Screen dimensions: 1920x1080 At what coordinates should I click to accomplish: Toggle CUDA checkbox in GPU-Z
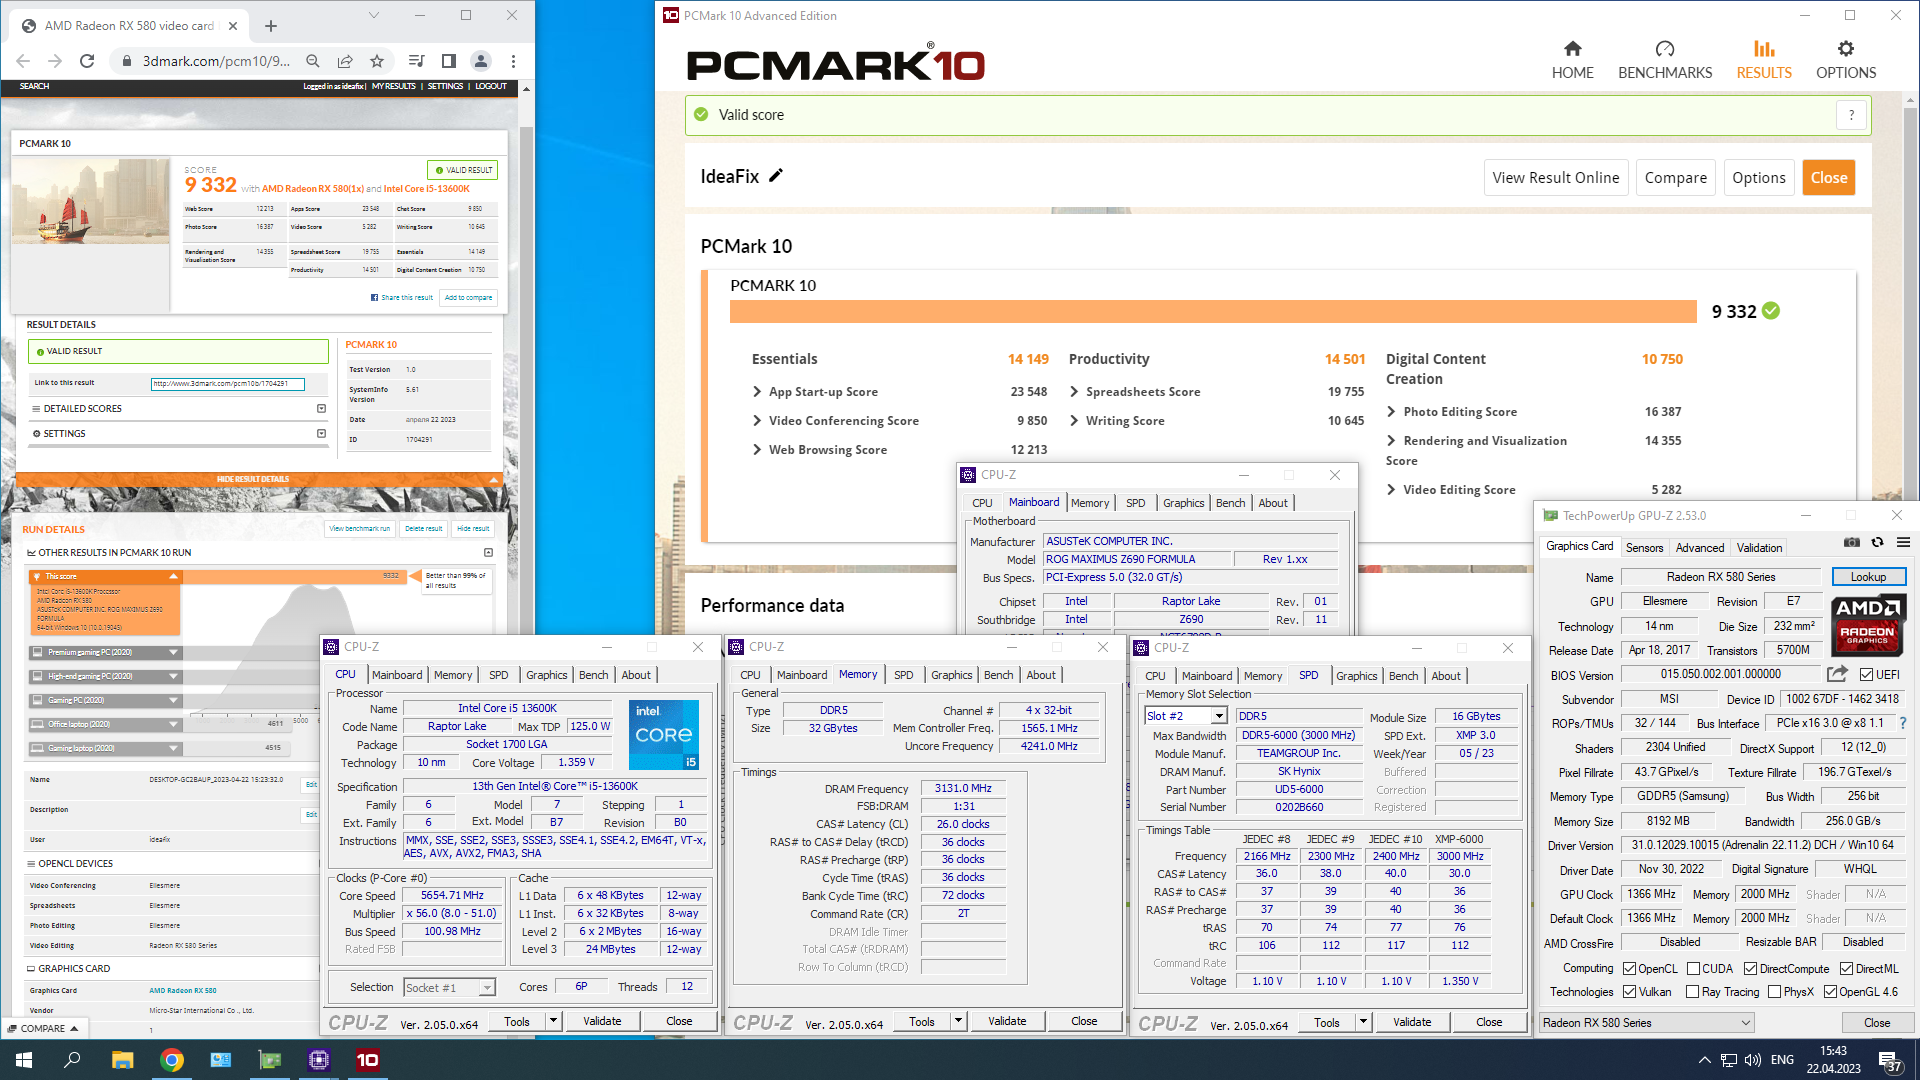coord(1693,968)
